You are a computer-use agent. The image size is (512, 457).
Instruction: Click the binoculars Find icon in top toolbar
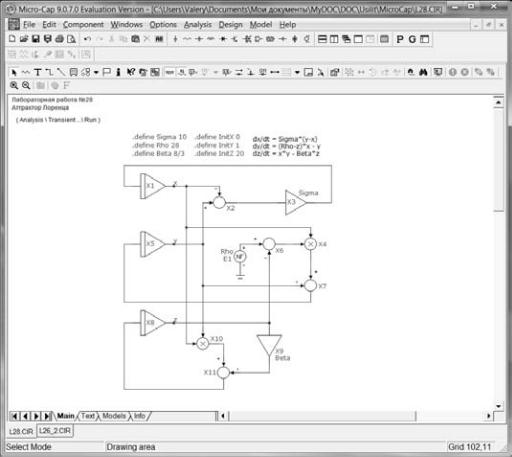(x=159, y=39)
